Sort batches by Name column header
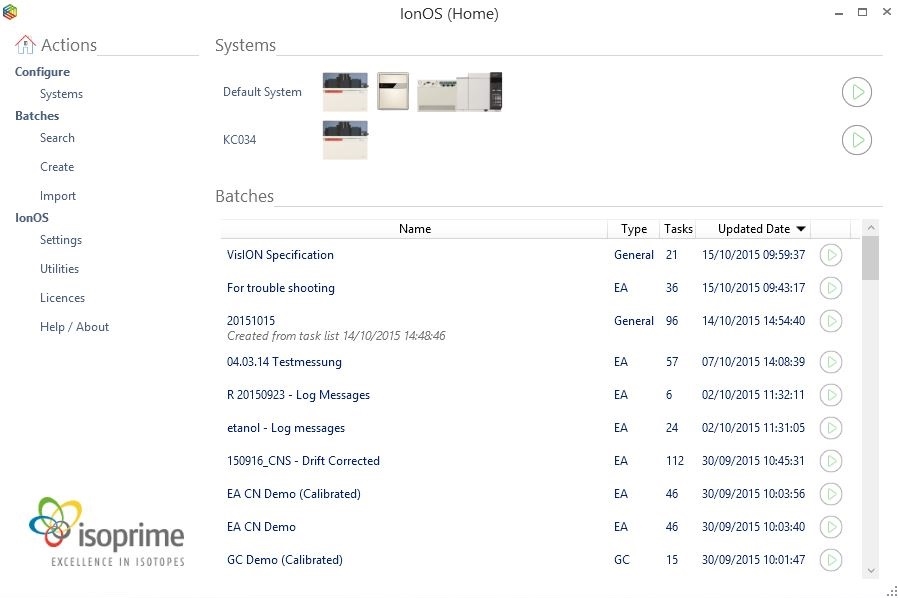Screen dimensions: 898x598 tap(414, 229)
